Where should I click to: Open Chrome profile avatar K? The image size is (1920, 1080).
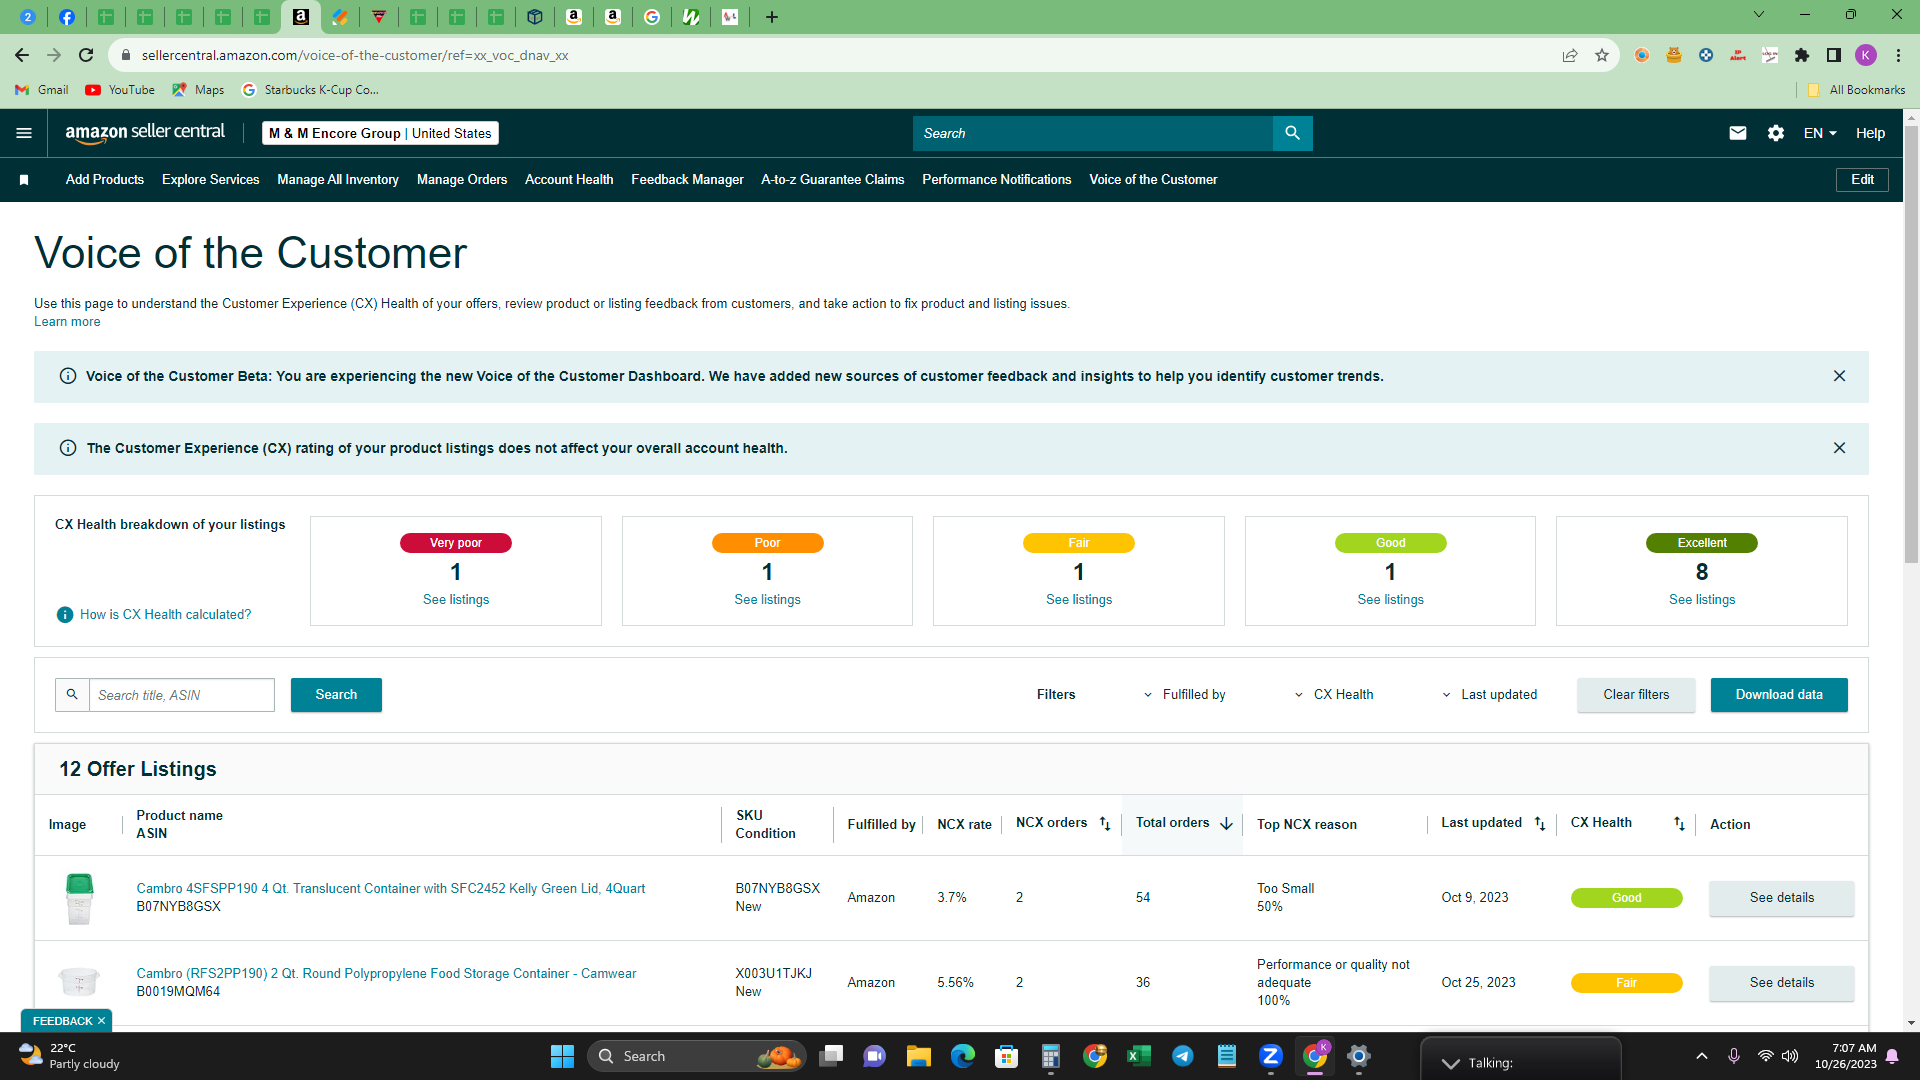pyautogui.click(x=1866, y=55)
